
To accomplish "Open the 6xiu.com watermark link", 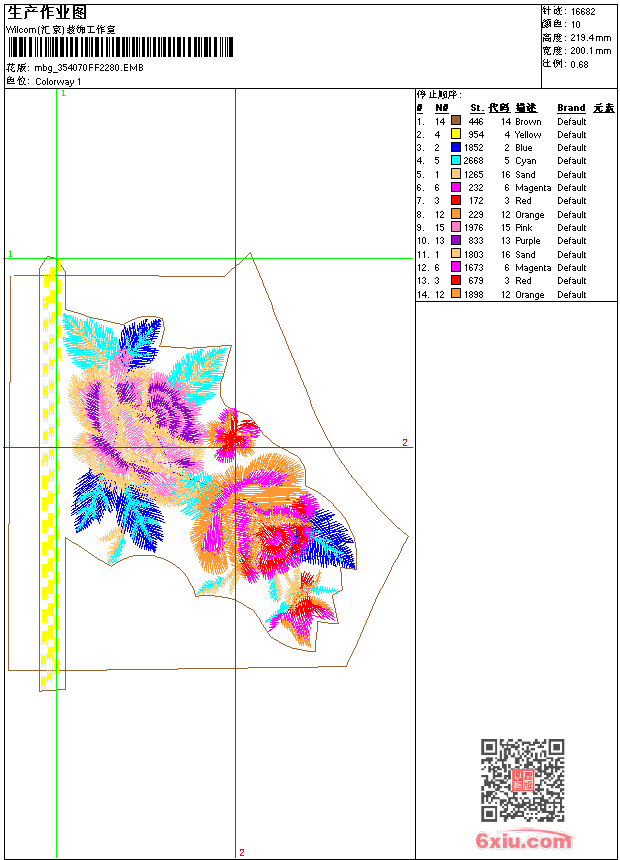I will click(x=523, y=840).
